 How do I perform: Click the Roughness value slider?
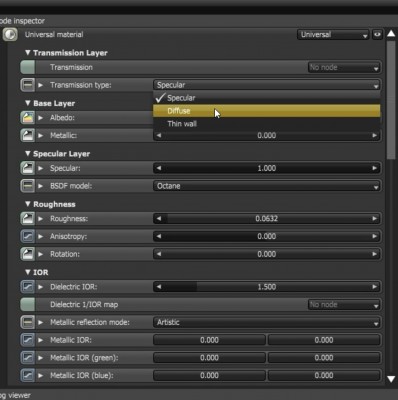267,219
